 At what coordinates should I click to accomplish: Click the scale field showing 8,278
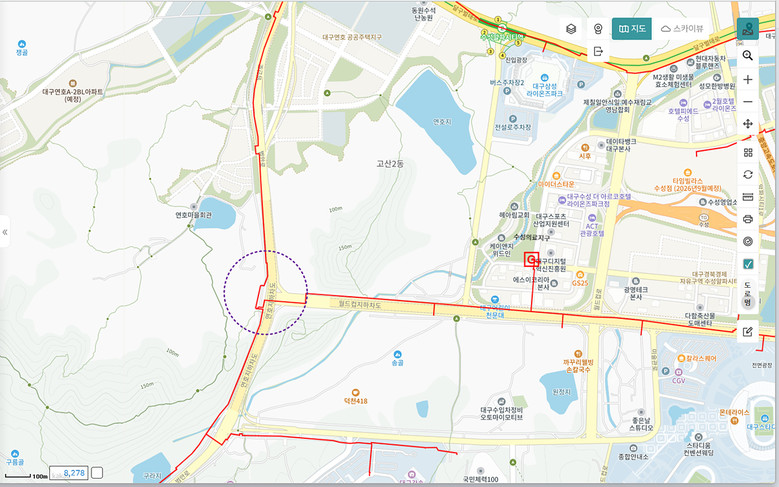[x=73, y=472]
